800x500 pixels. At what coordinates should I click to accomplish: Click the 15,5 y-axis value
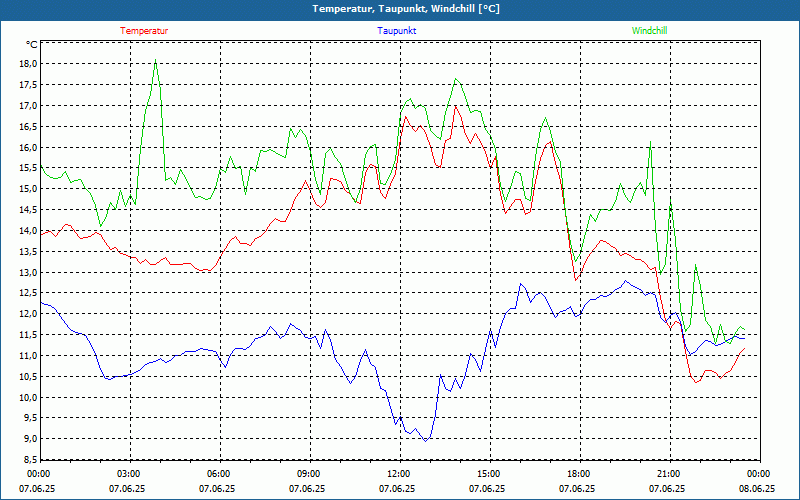(x=29, y=168)
